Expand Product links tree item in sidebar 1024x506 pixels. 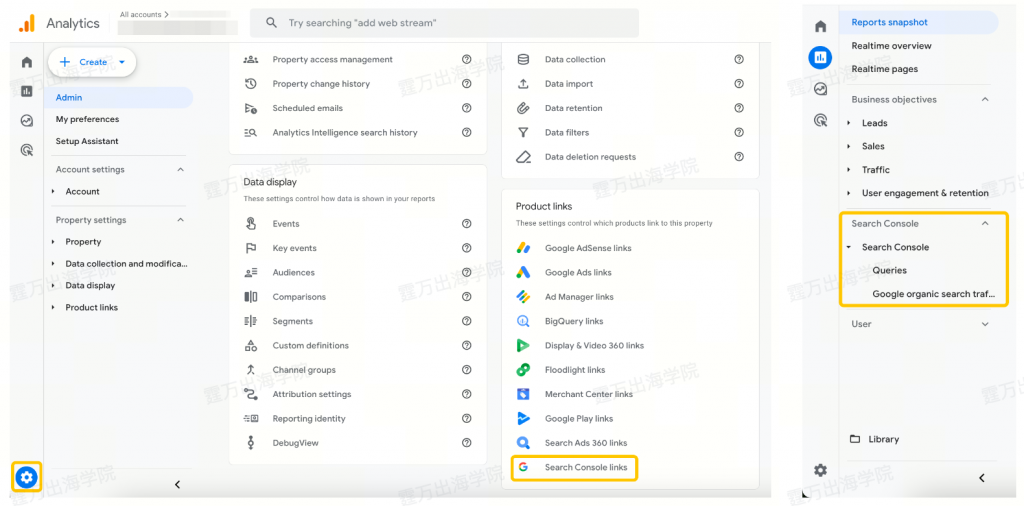tap(54, 308)
